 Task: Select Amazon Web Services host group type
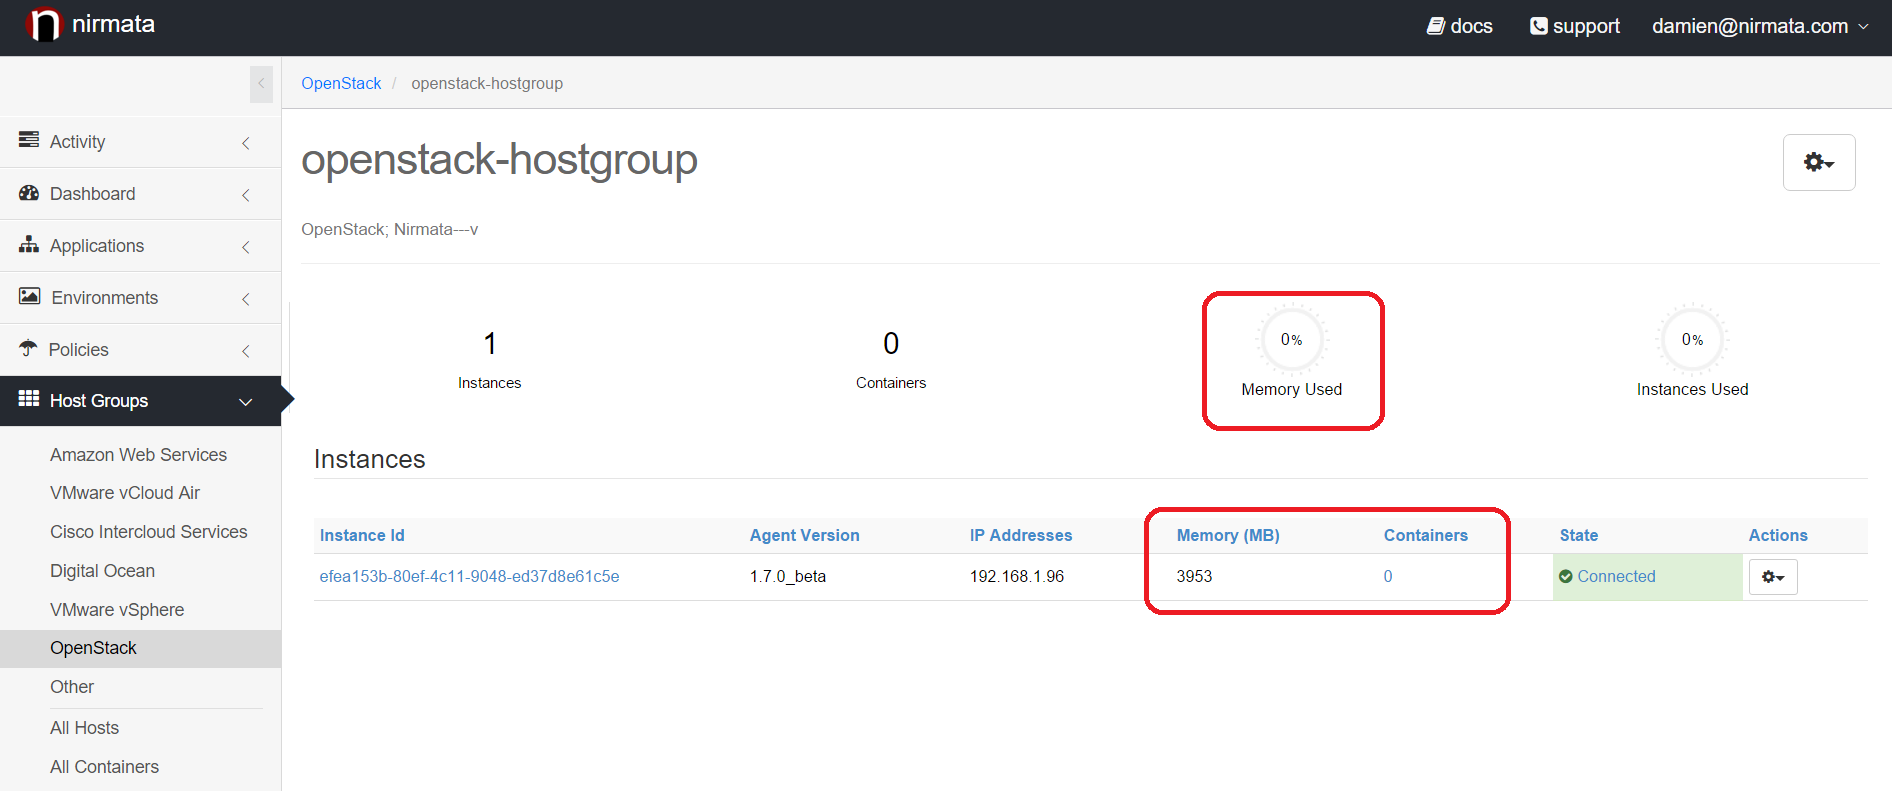pos(138,455)
